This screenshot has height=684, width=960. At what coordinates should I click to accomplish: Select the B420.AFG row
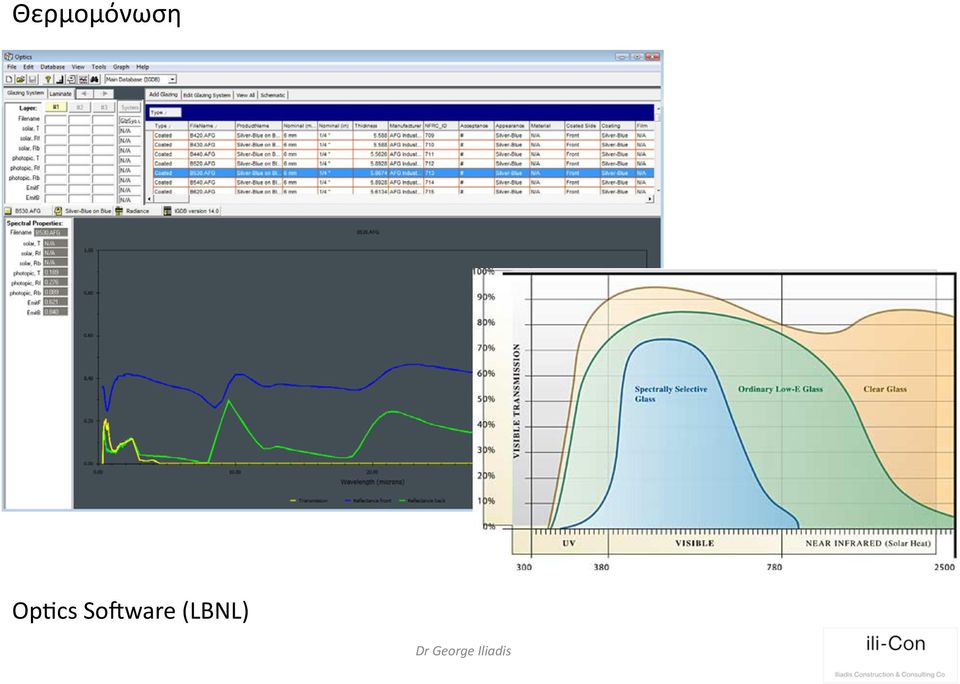pos(403,135)
